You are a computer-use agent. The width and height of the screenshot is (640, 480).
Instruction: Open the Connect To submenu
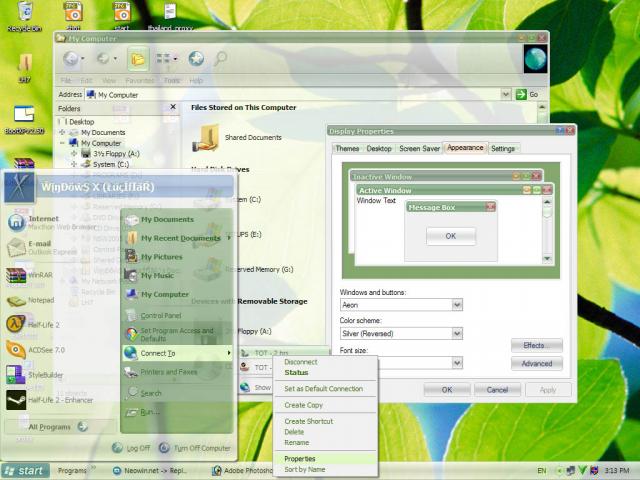tap(178, 353)
